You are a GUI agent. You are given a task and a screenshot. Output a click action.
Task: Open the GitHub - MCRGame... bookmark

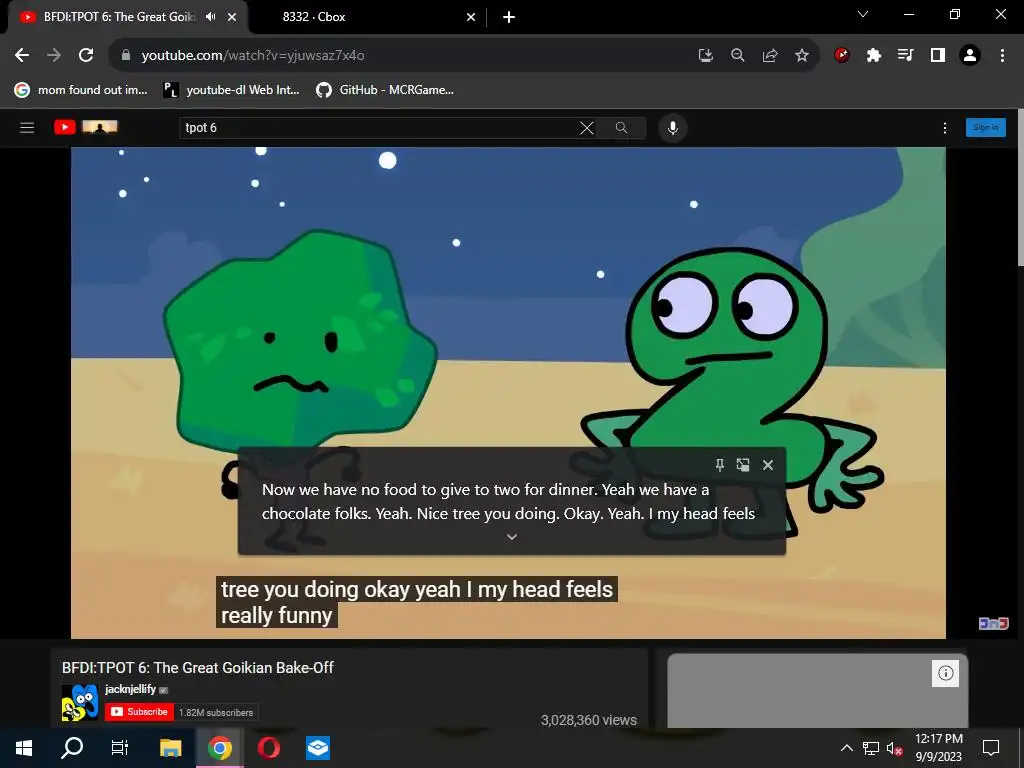[385, 90]
